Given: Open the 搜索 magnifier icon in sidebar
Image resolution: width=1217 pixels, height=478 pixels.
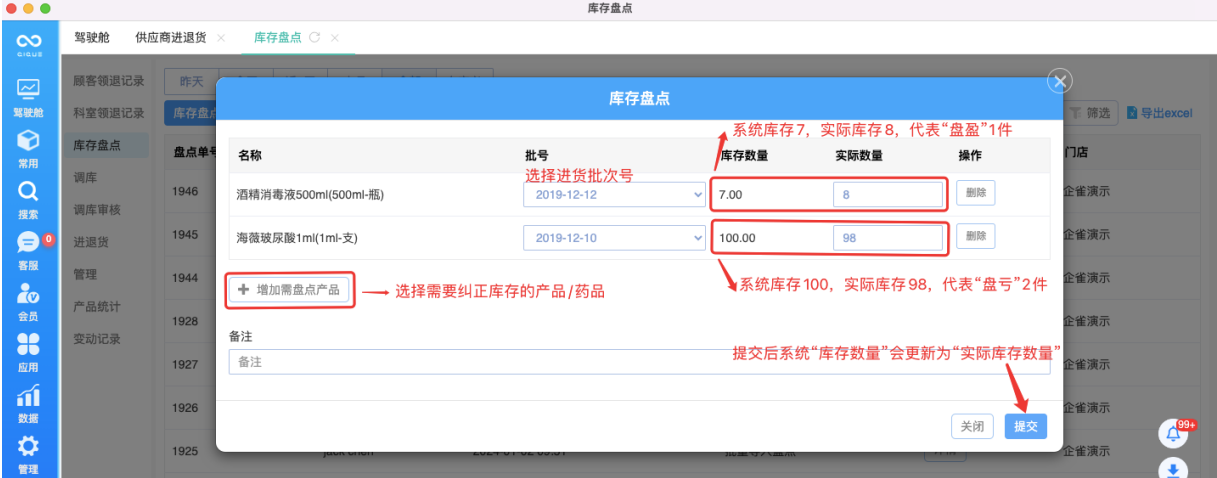Looking at the screenshot, I should [28, 191].
